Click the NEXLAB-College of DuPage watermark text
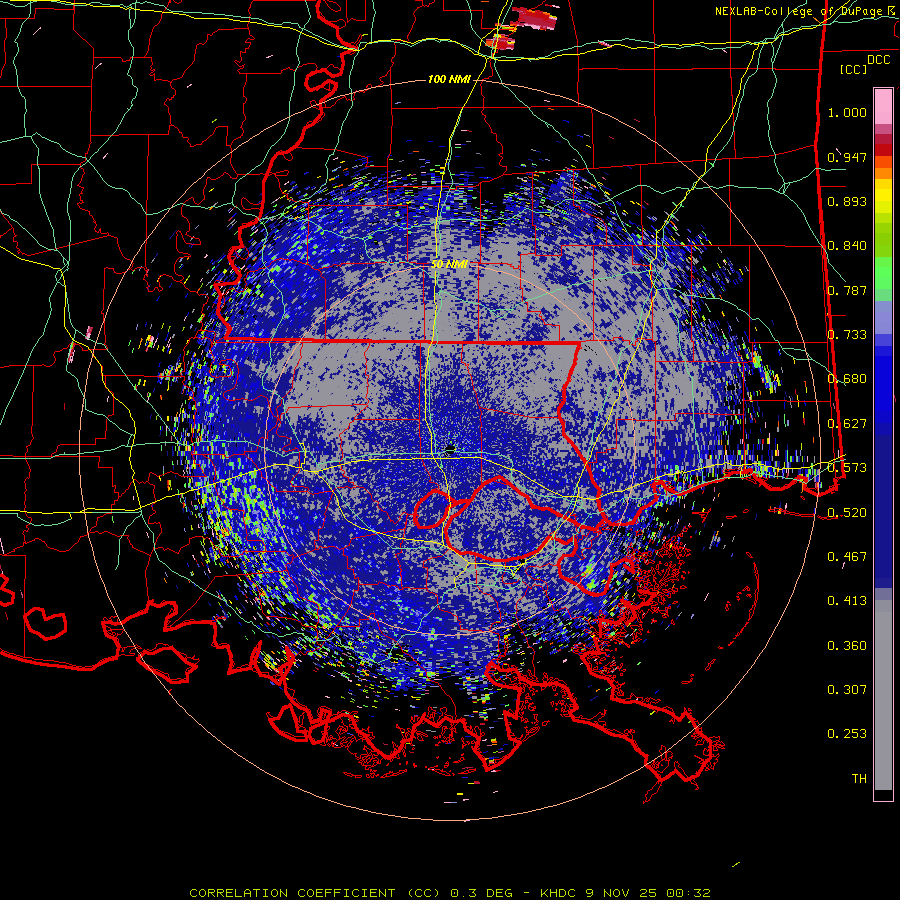Viewport: 900px width, 900px height. point(806,11)
